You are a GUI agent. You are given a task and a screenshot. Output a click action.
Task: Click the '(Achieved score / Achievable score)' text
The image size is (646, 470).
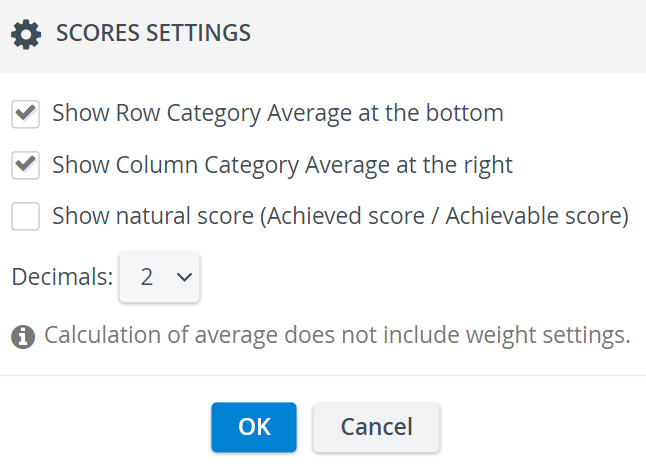(445, 216)
